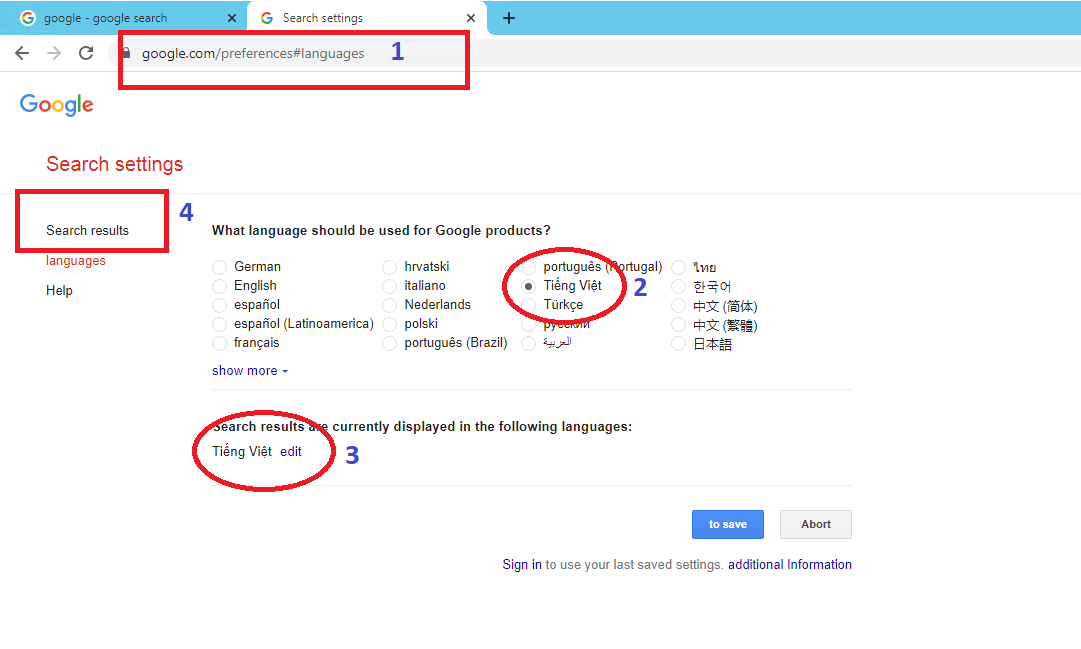Screen dimensions: 1081x649
Task: Choose the Tiếng Việt radio option
Action: 529,286
